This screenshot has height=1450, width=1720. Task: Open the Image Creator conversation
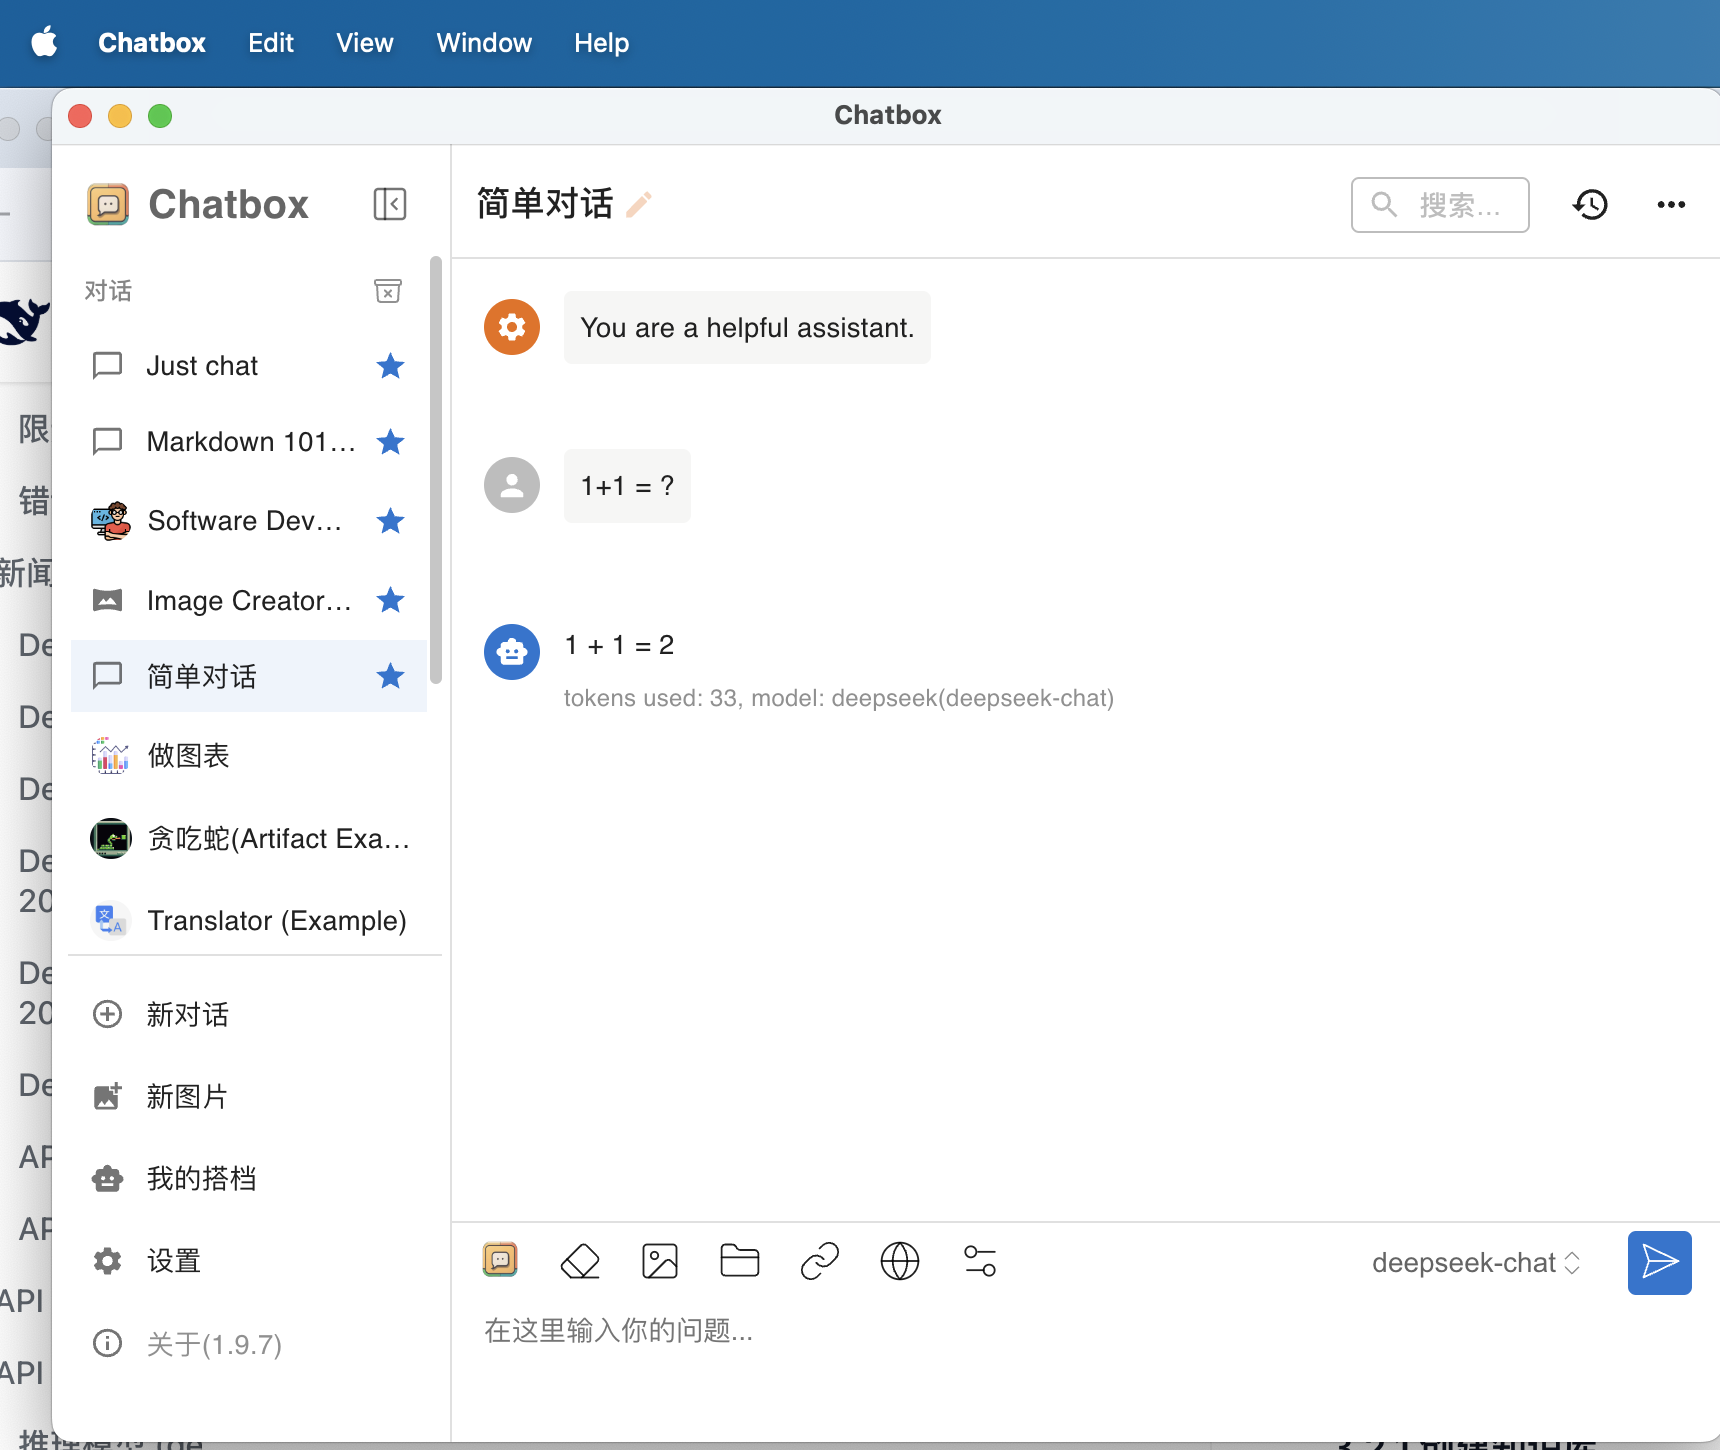[249, 600]
